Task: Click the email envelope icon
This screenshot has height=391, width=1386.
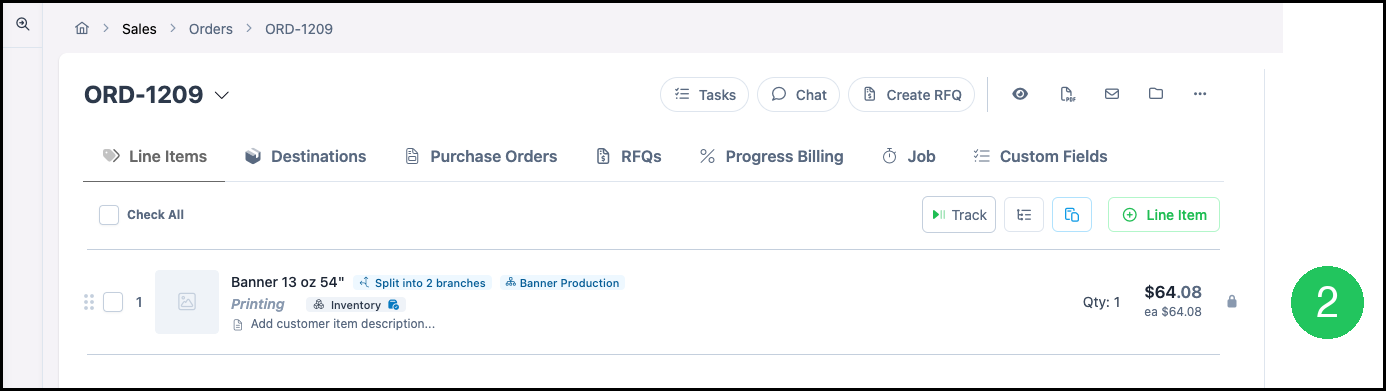Action: click(1111, 94)
